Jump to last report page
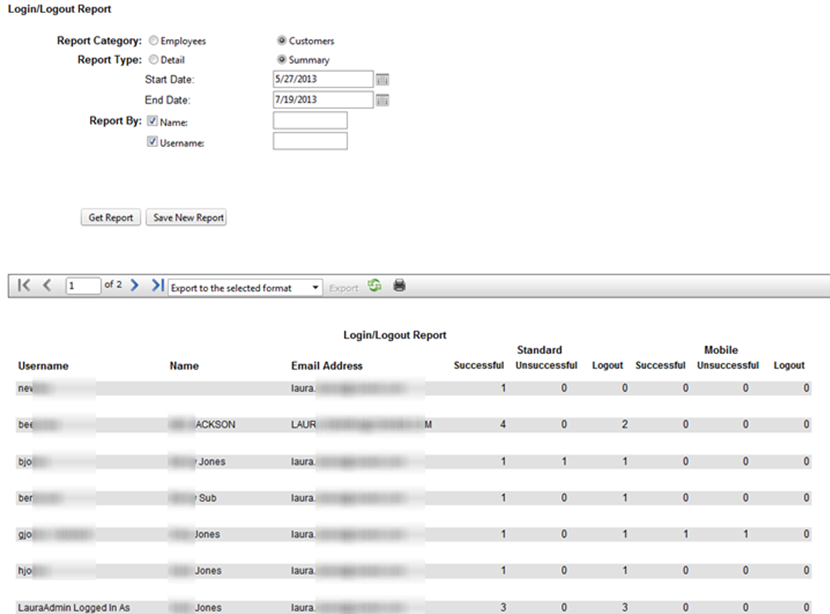 pos(157,287)
